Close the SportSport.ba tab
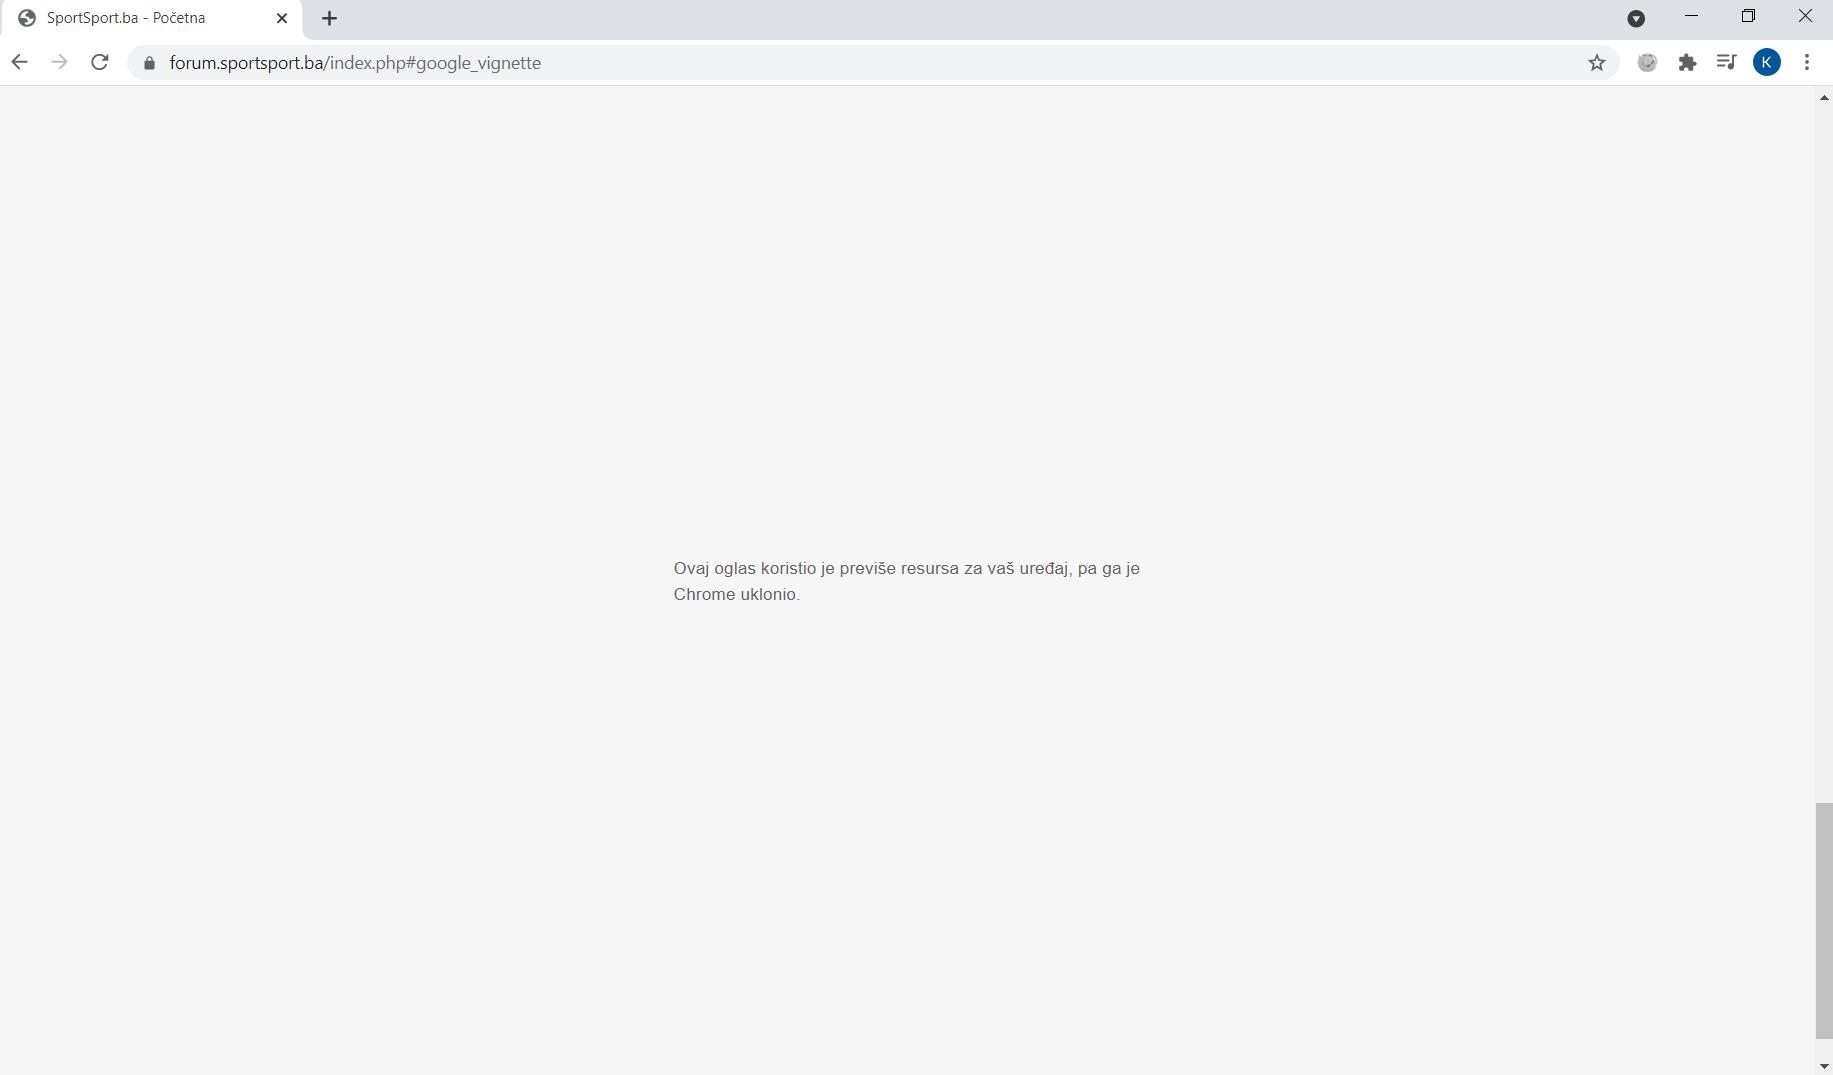This screenshot has height=1075, width=1833. [282, 18]
